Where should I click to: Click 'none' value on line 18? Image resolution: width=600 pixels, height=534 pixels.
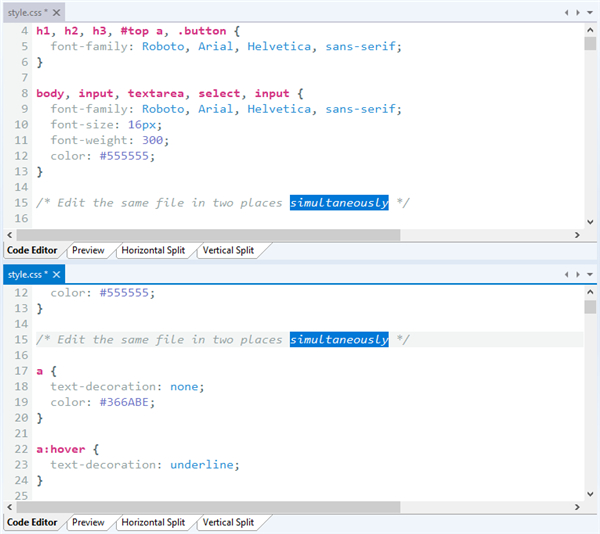(184, 386)
